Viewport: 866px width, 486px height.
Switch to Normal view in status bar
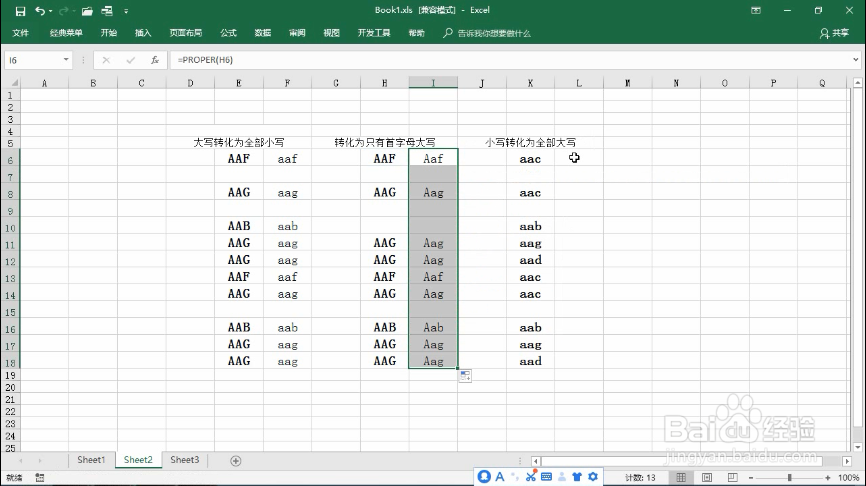point(682,478)
